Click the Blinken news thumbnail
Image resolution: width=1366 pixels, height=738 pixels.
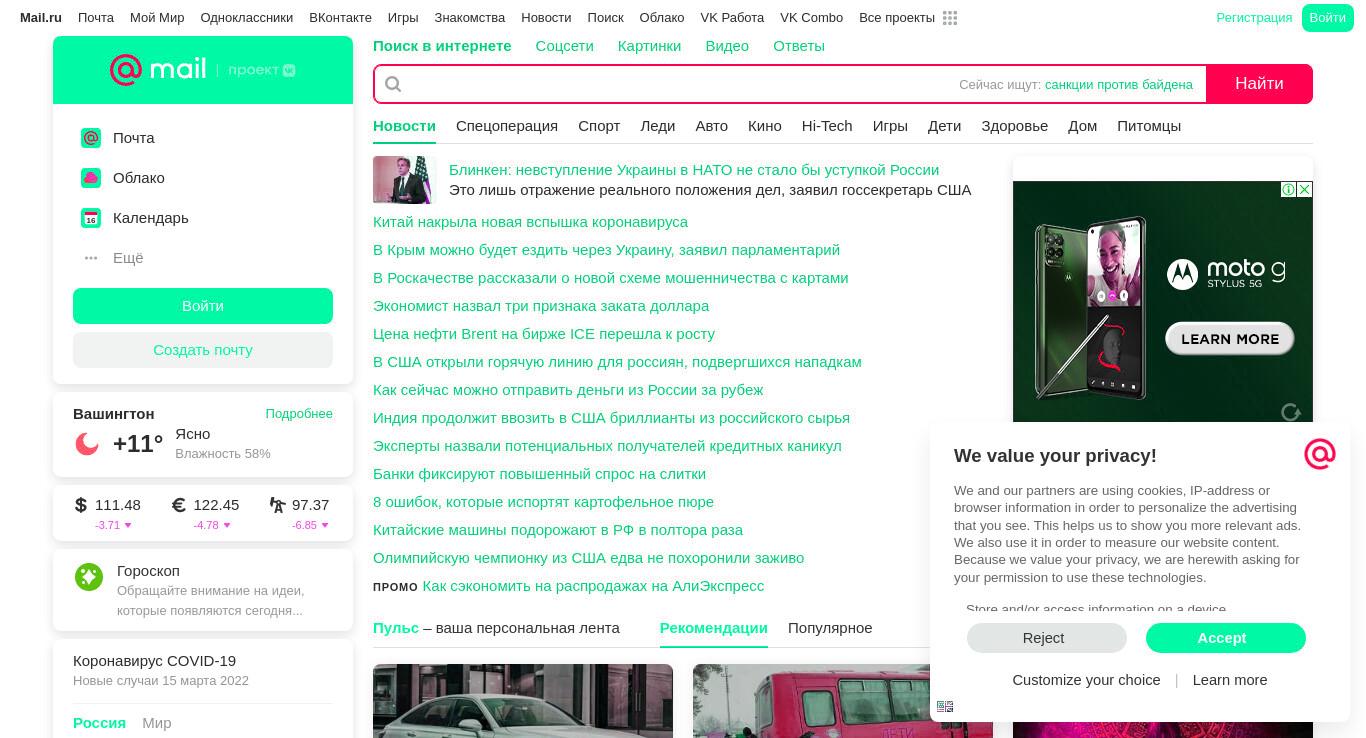pyautogui.click(x=405, y=180)
